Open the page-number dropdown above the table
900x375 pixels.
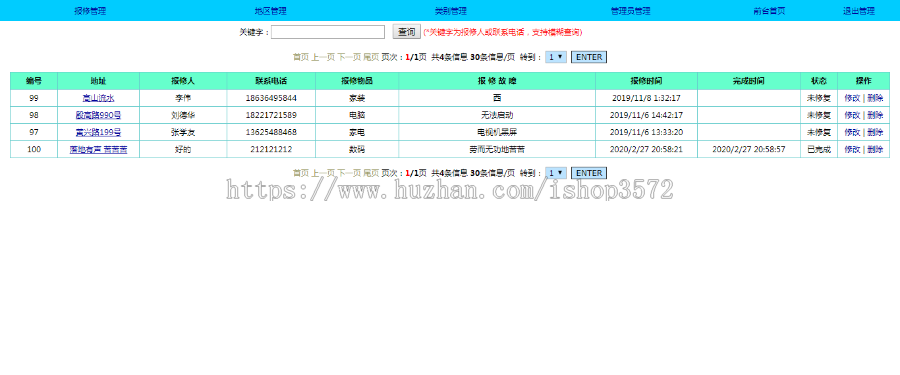(x=556, y=57)
